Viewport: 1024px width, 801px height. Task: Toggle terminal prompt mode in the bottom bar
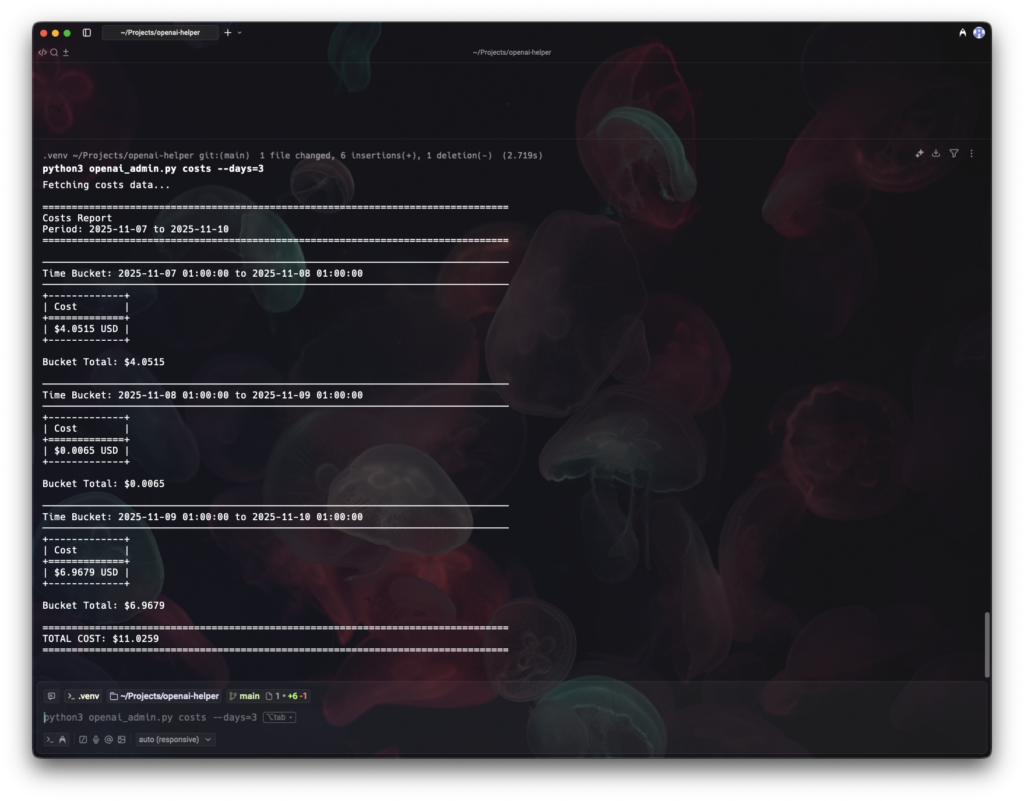[48, 739]
